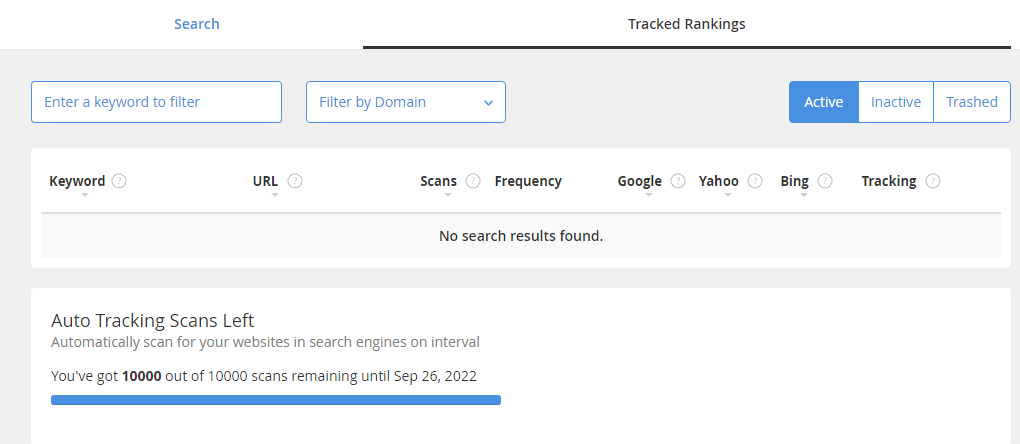The image size is (1020, 444).
Task: Sort results by Google column header
Action: [x=639, y=181]
